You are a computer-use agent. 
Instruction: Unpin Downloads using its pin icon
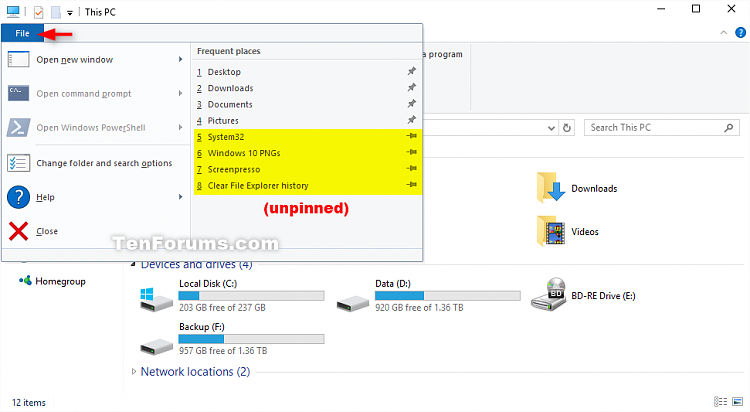[411, 88]
